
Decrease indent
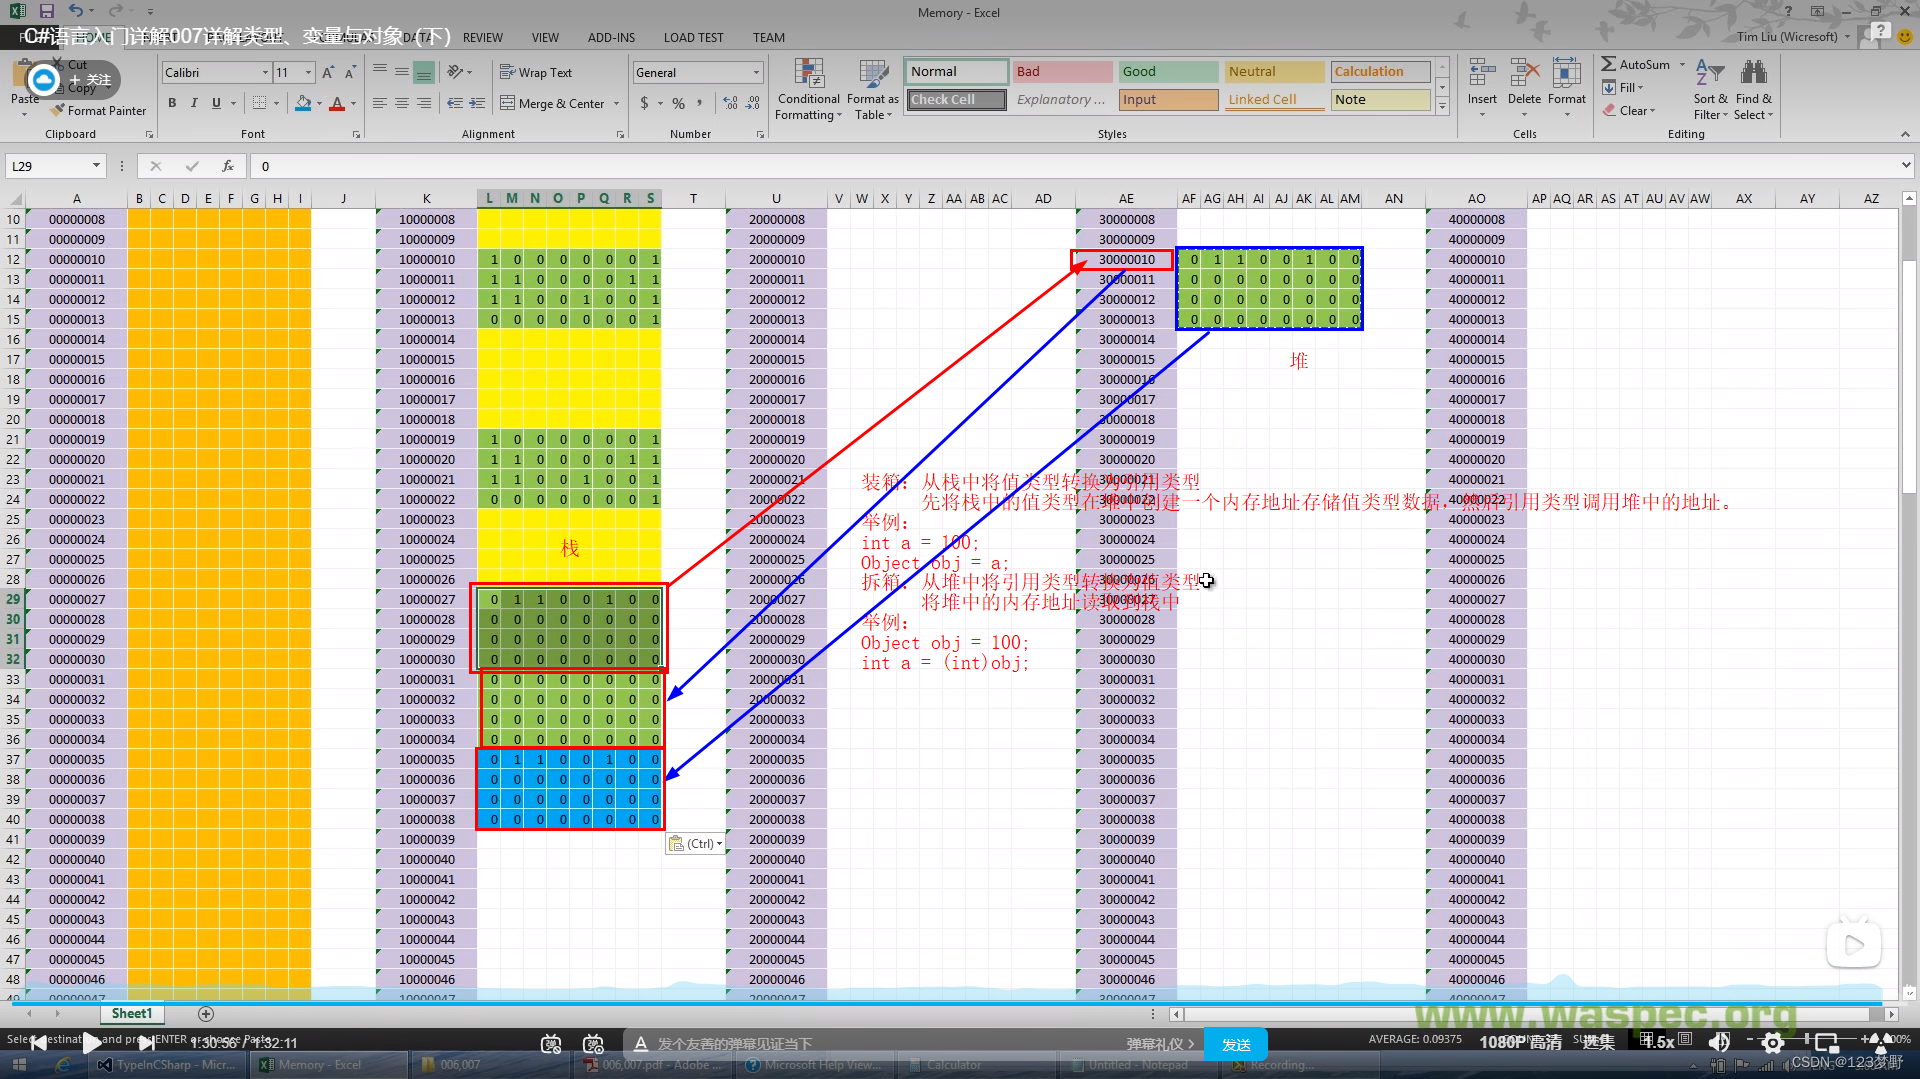[455, 103]
